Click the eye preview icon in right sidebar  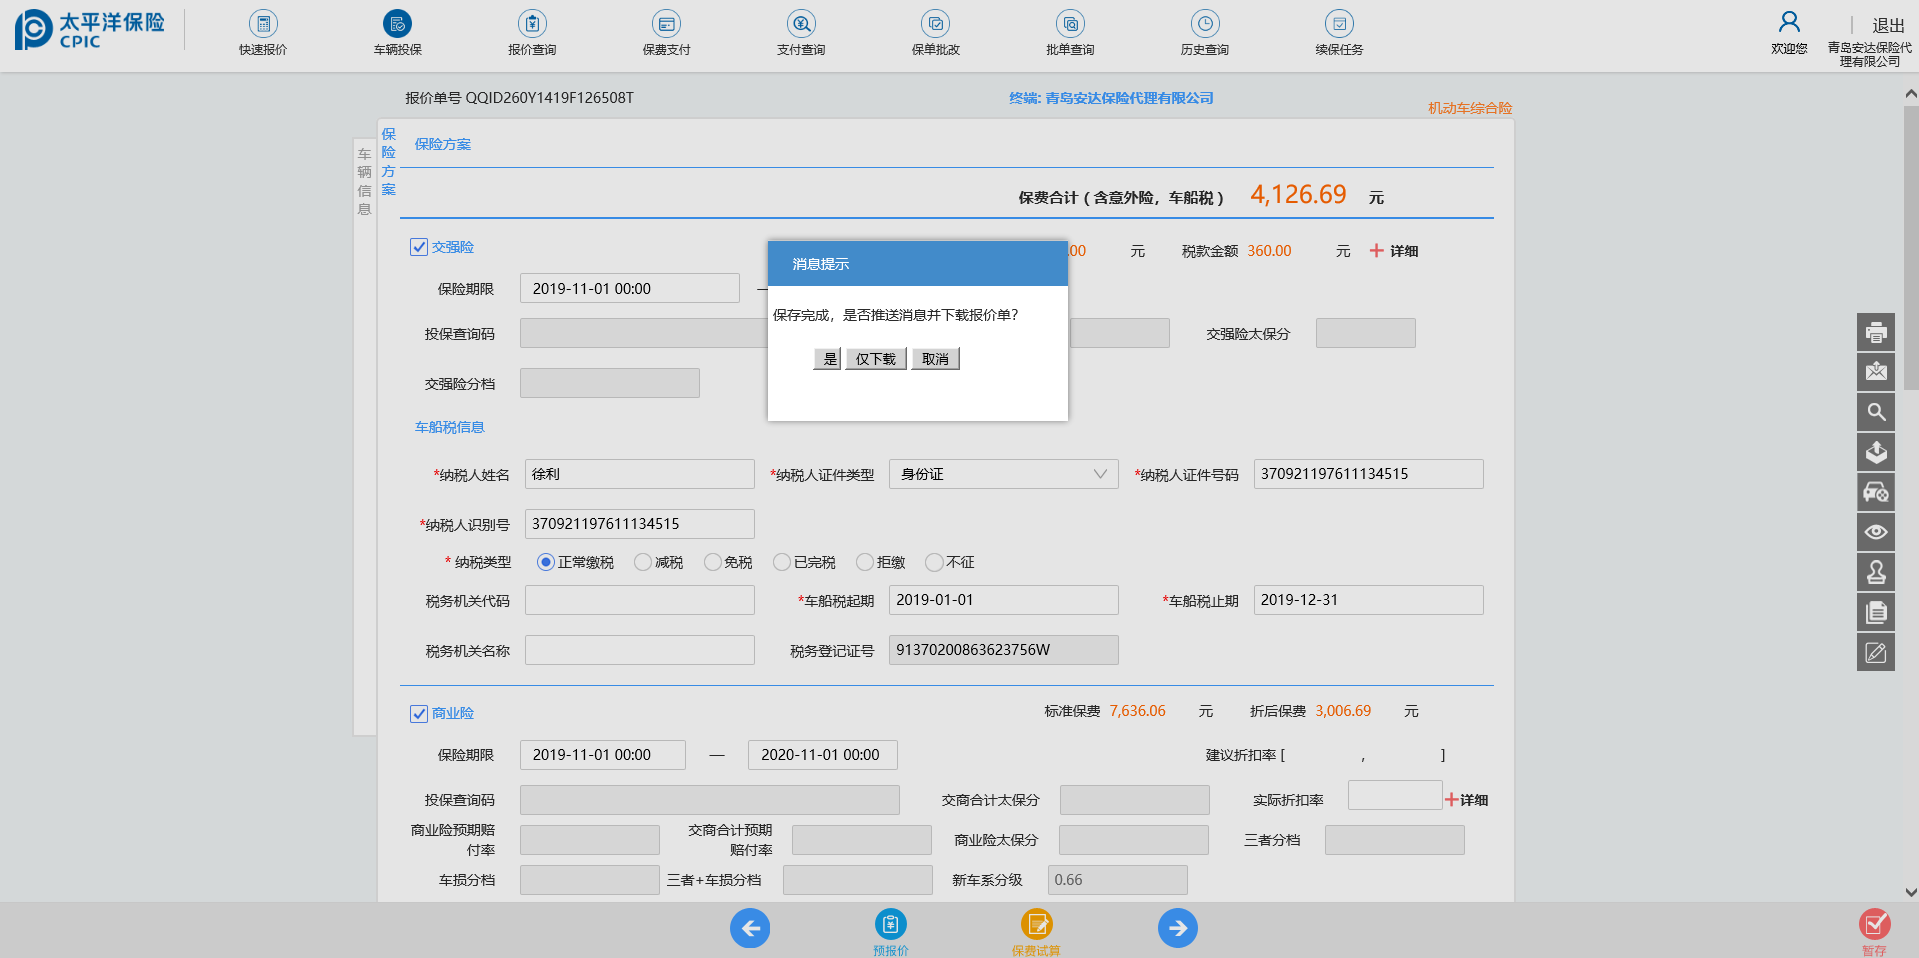pyautogui.click(x=1875, y=532)
